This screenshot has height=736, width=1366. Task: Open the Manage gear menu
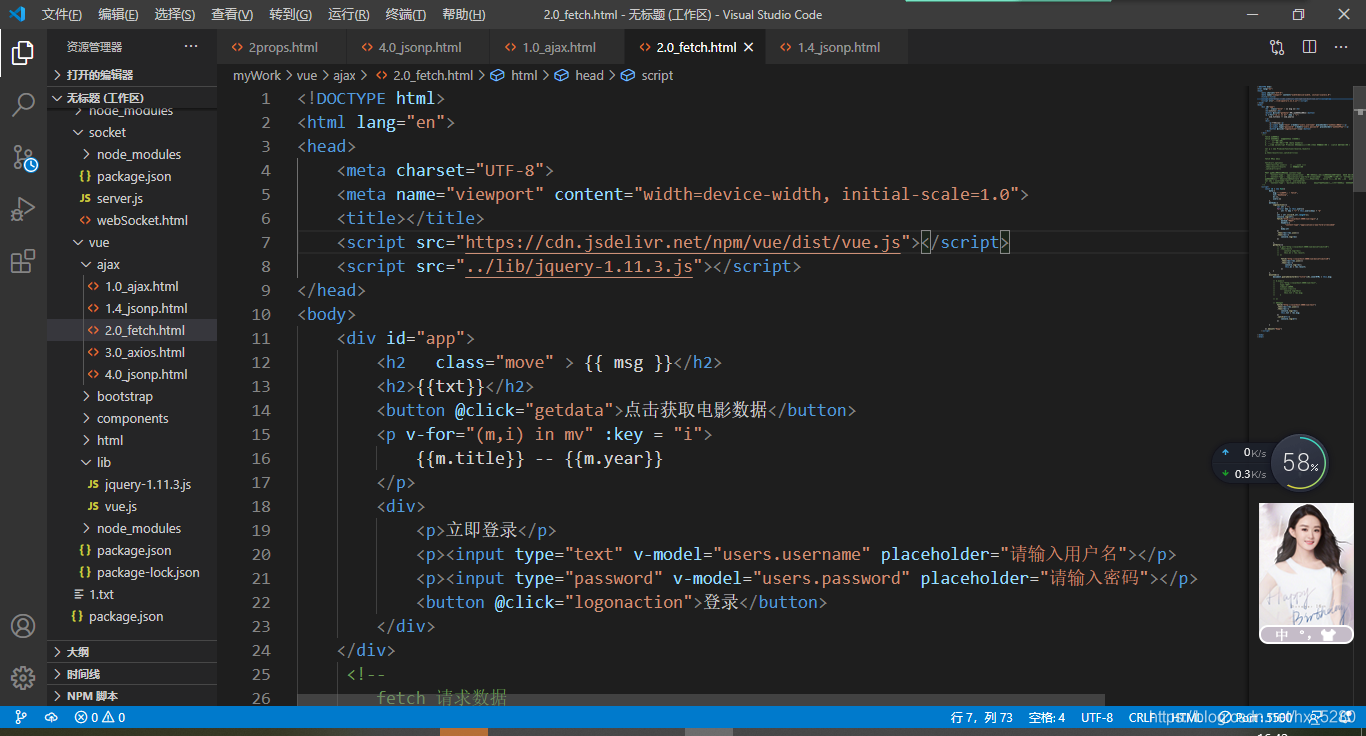[x=23, y=678]
